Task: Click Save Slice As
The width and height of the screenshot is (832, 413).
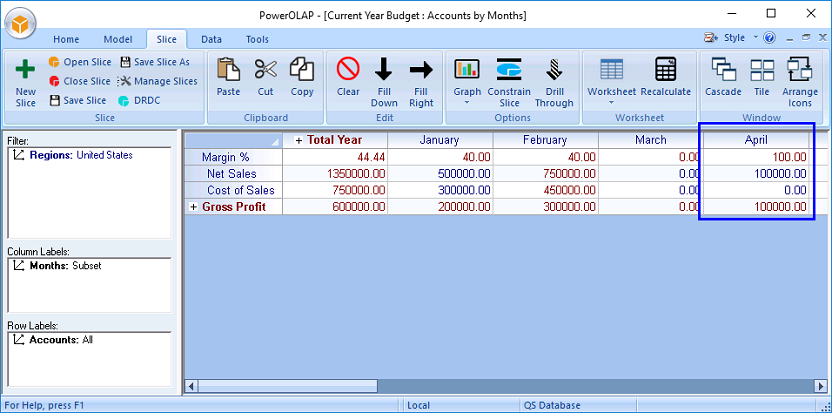Action: pos(155,62)
